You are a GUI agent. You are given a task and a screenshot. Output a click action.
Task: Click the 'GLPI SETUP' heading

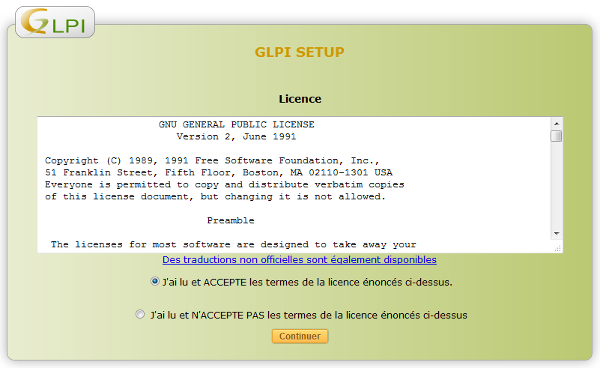(300, 52)
